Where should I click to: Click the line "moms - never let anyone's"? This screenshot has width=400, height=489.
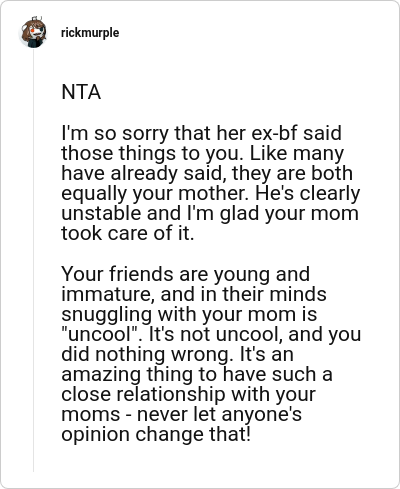point(181,415)
